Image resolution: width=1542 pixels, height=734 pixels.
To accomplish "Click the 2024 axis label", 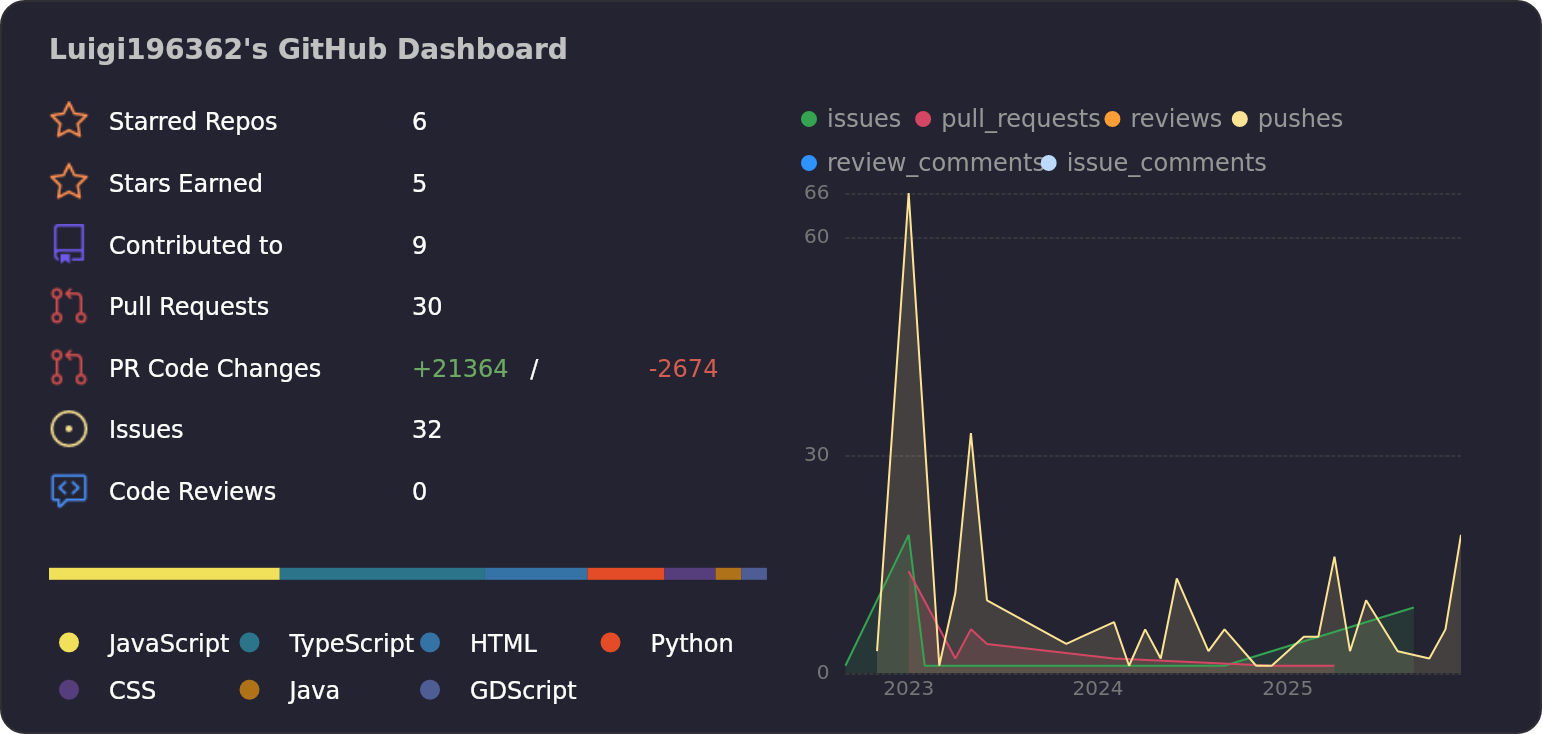I will [x=1100, y=688].
